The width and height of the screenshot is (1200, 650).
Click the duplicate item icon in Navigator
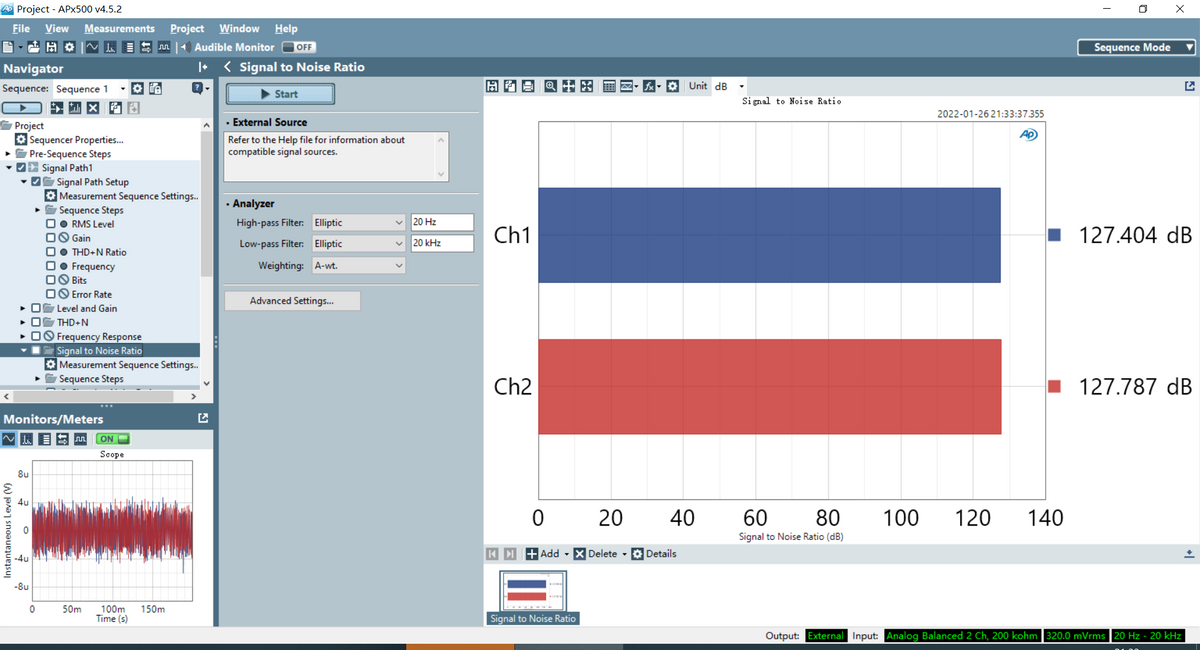coord(115,108)
